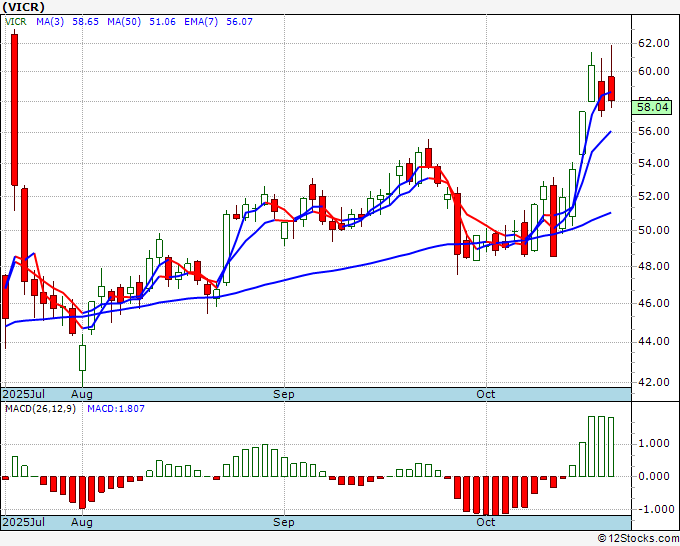This screenshot has width=680, height=546.
Task: Click the 1.000 MACD axis label
Action: pyautogui.click(x=654, y=444)
